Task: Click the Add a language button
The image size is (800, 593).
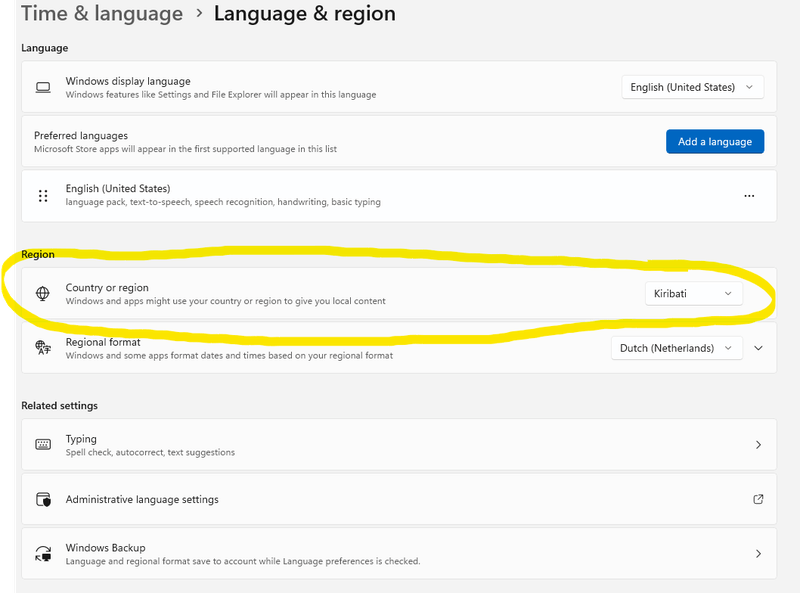Action: (714, 141)
